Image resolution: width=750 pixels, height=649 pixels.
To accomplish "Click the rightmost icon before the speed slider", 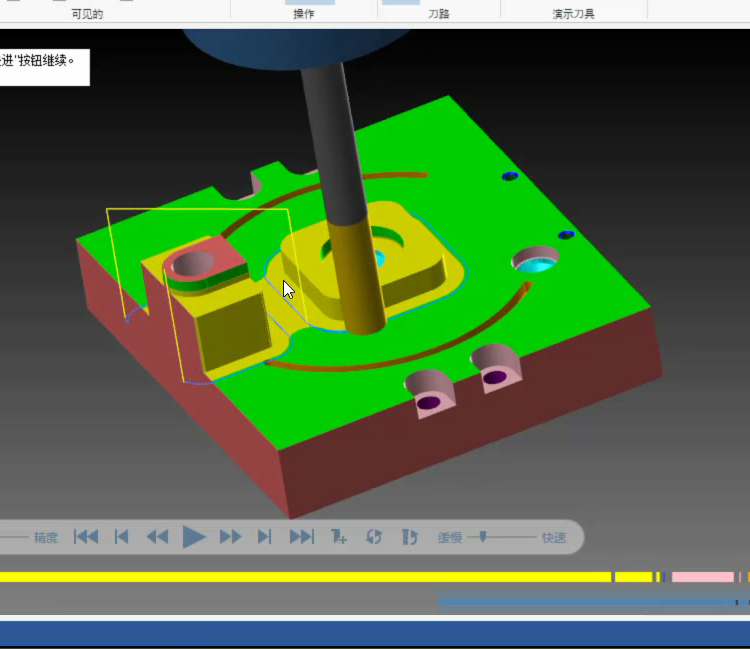I will coord(409,537).
